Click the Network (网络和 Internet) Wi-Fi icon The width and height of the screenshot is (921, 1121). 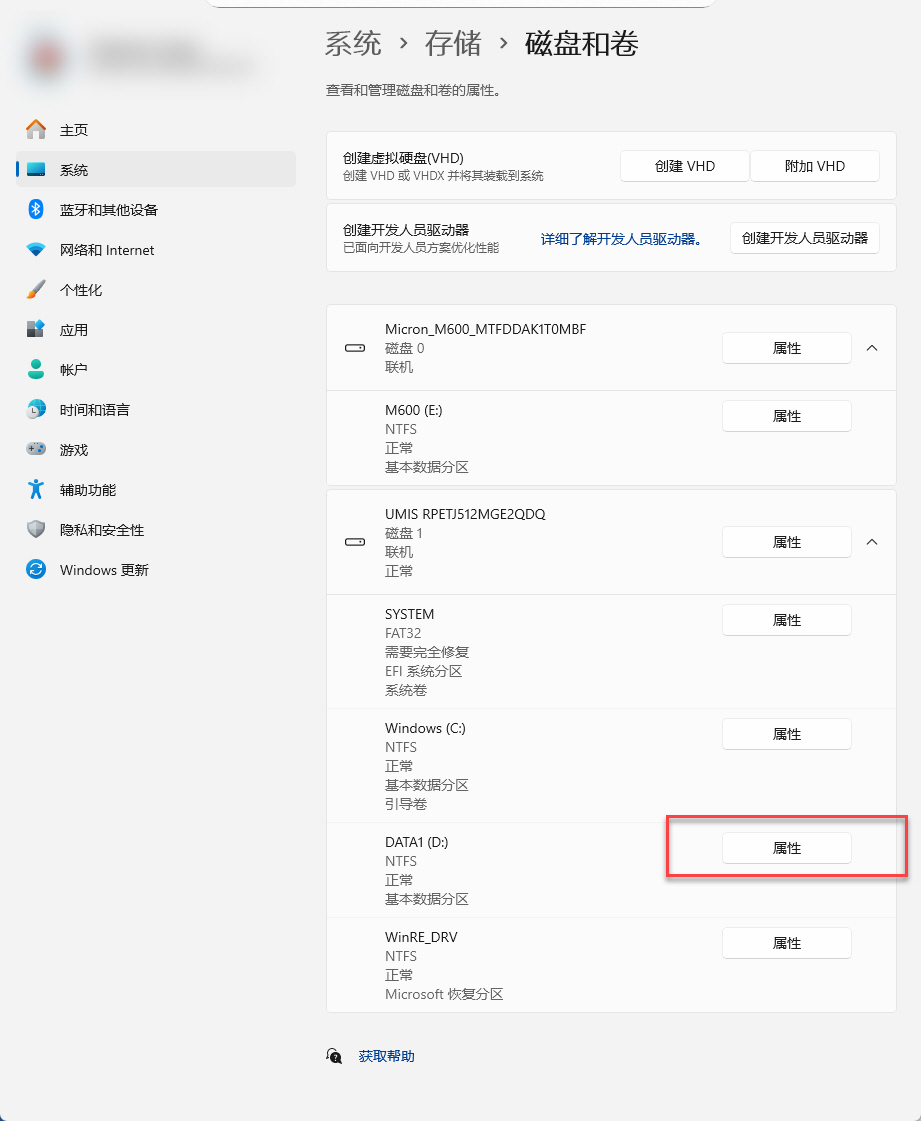pyautogui.click(x=36, y=250)
